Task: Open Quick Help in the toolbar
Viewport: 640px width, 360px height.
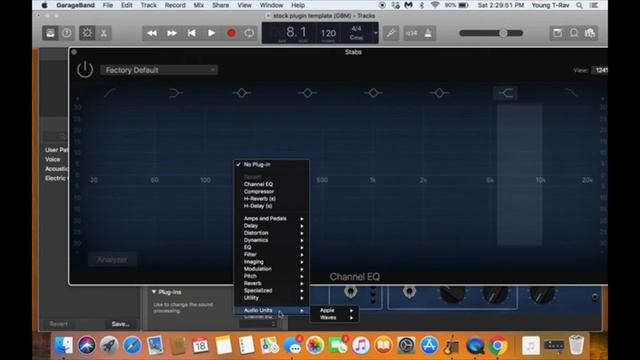Action: 67,33
